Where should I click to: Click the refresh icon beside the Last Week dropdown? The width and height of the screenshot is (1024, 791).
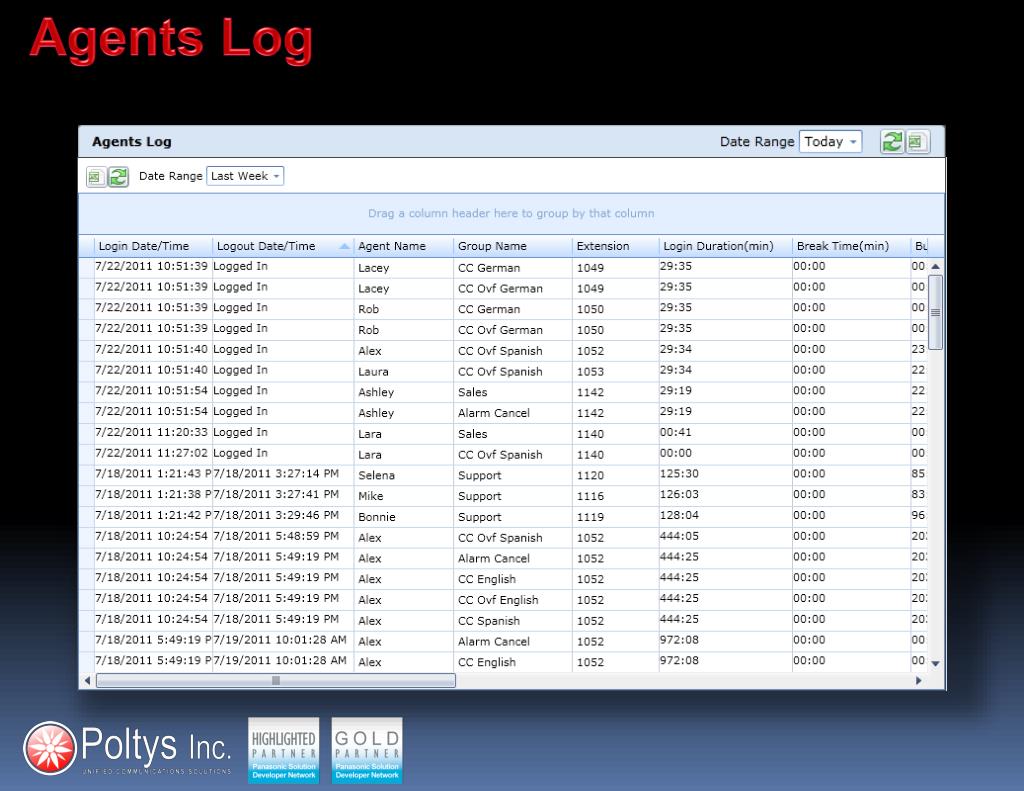click(118, 176)
